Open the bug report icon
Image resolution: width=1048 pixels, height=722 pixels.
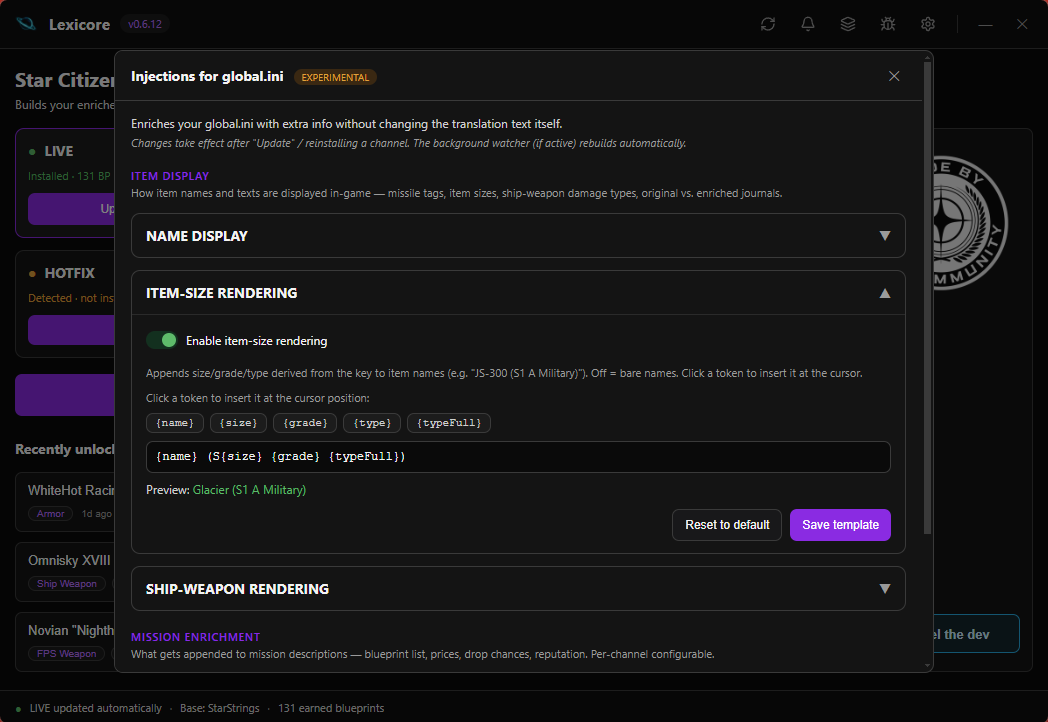(888, 24)
